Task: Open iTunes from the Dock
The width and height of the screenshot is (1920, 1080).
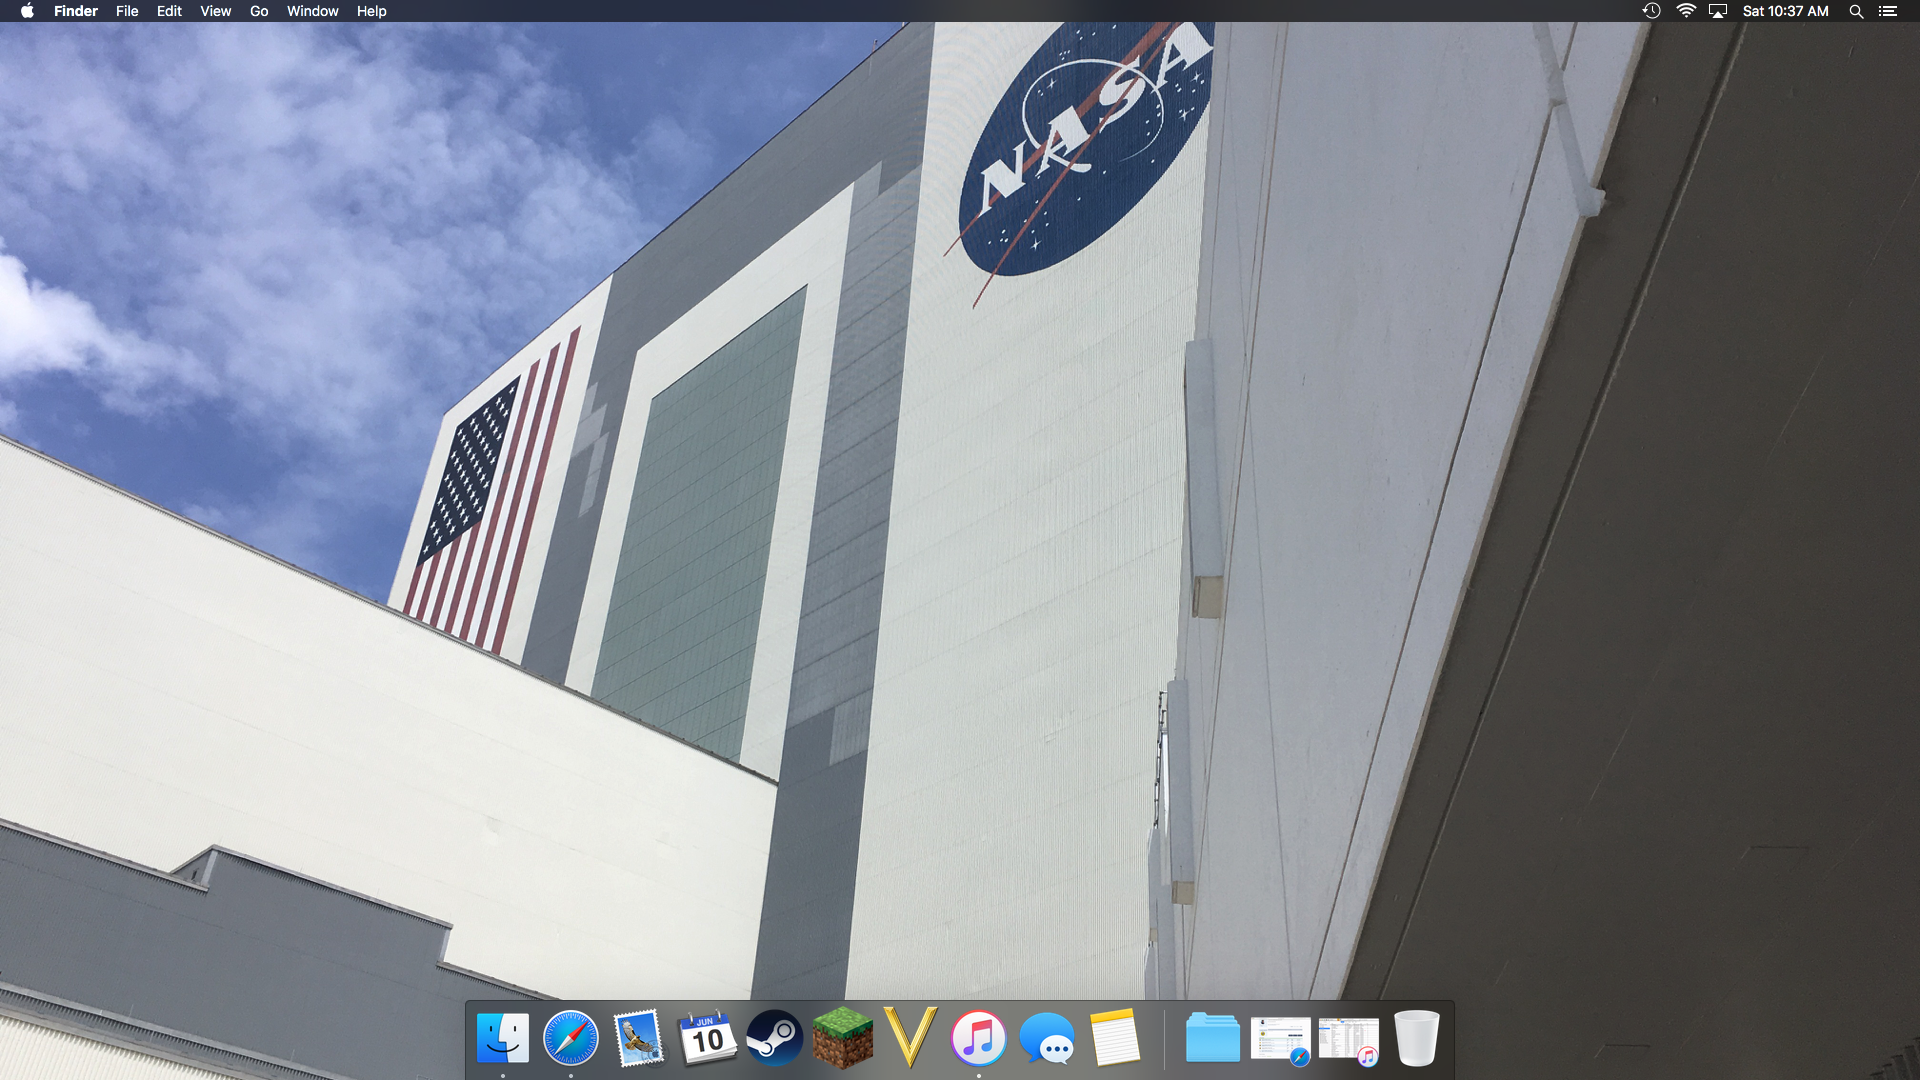Action: point(978,1038)
